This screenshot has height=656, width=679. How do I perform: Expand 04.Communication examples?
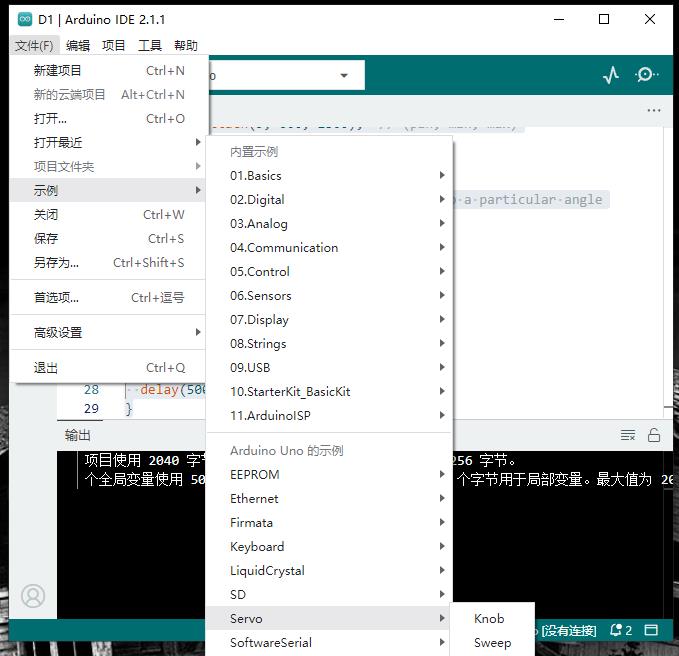tap(329, 248)
